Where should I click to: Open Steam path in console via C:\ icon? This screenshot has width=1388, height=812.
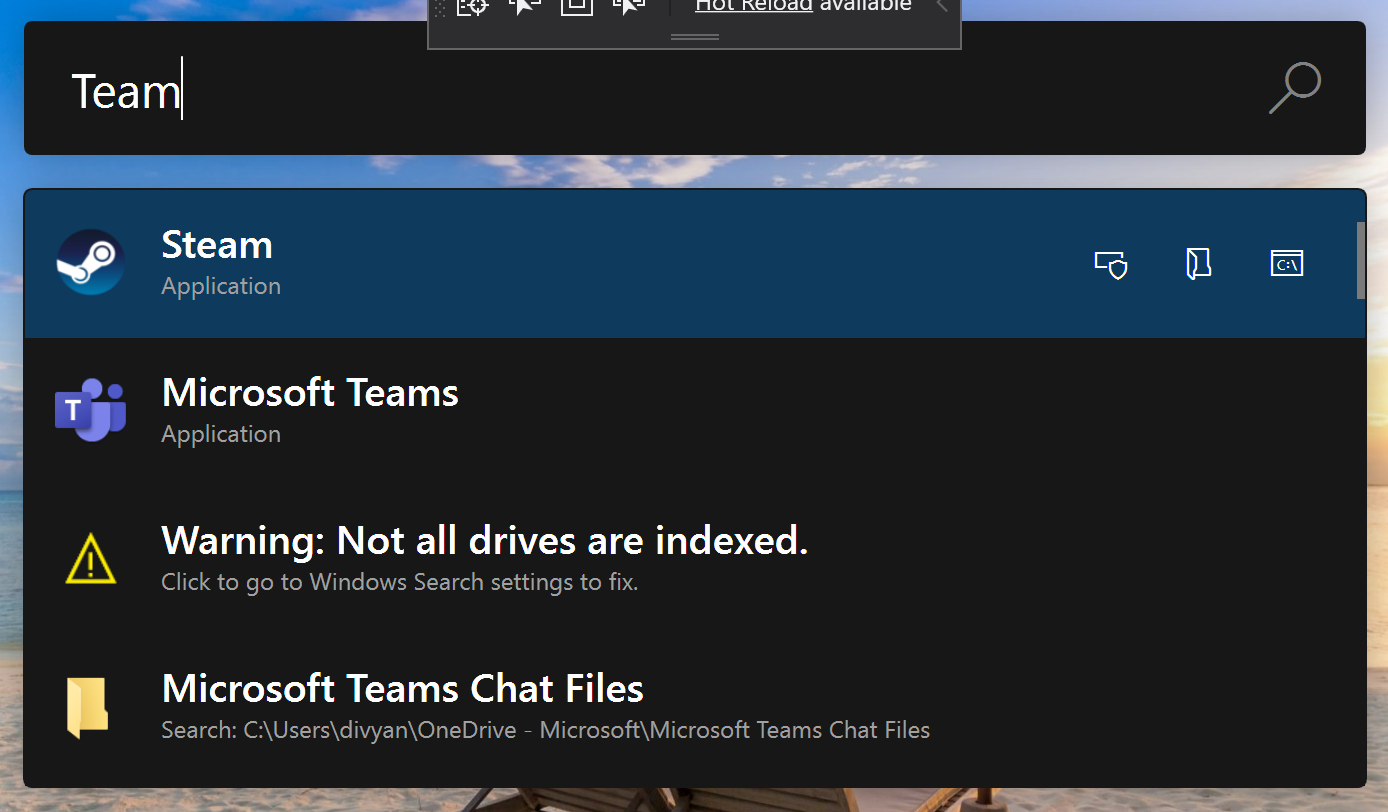1286,263
